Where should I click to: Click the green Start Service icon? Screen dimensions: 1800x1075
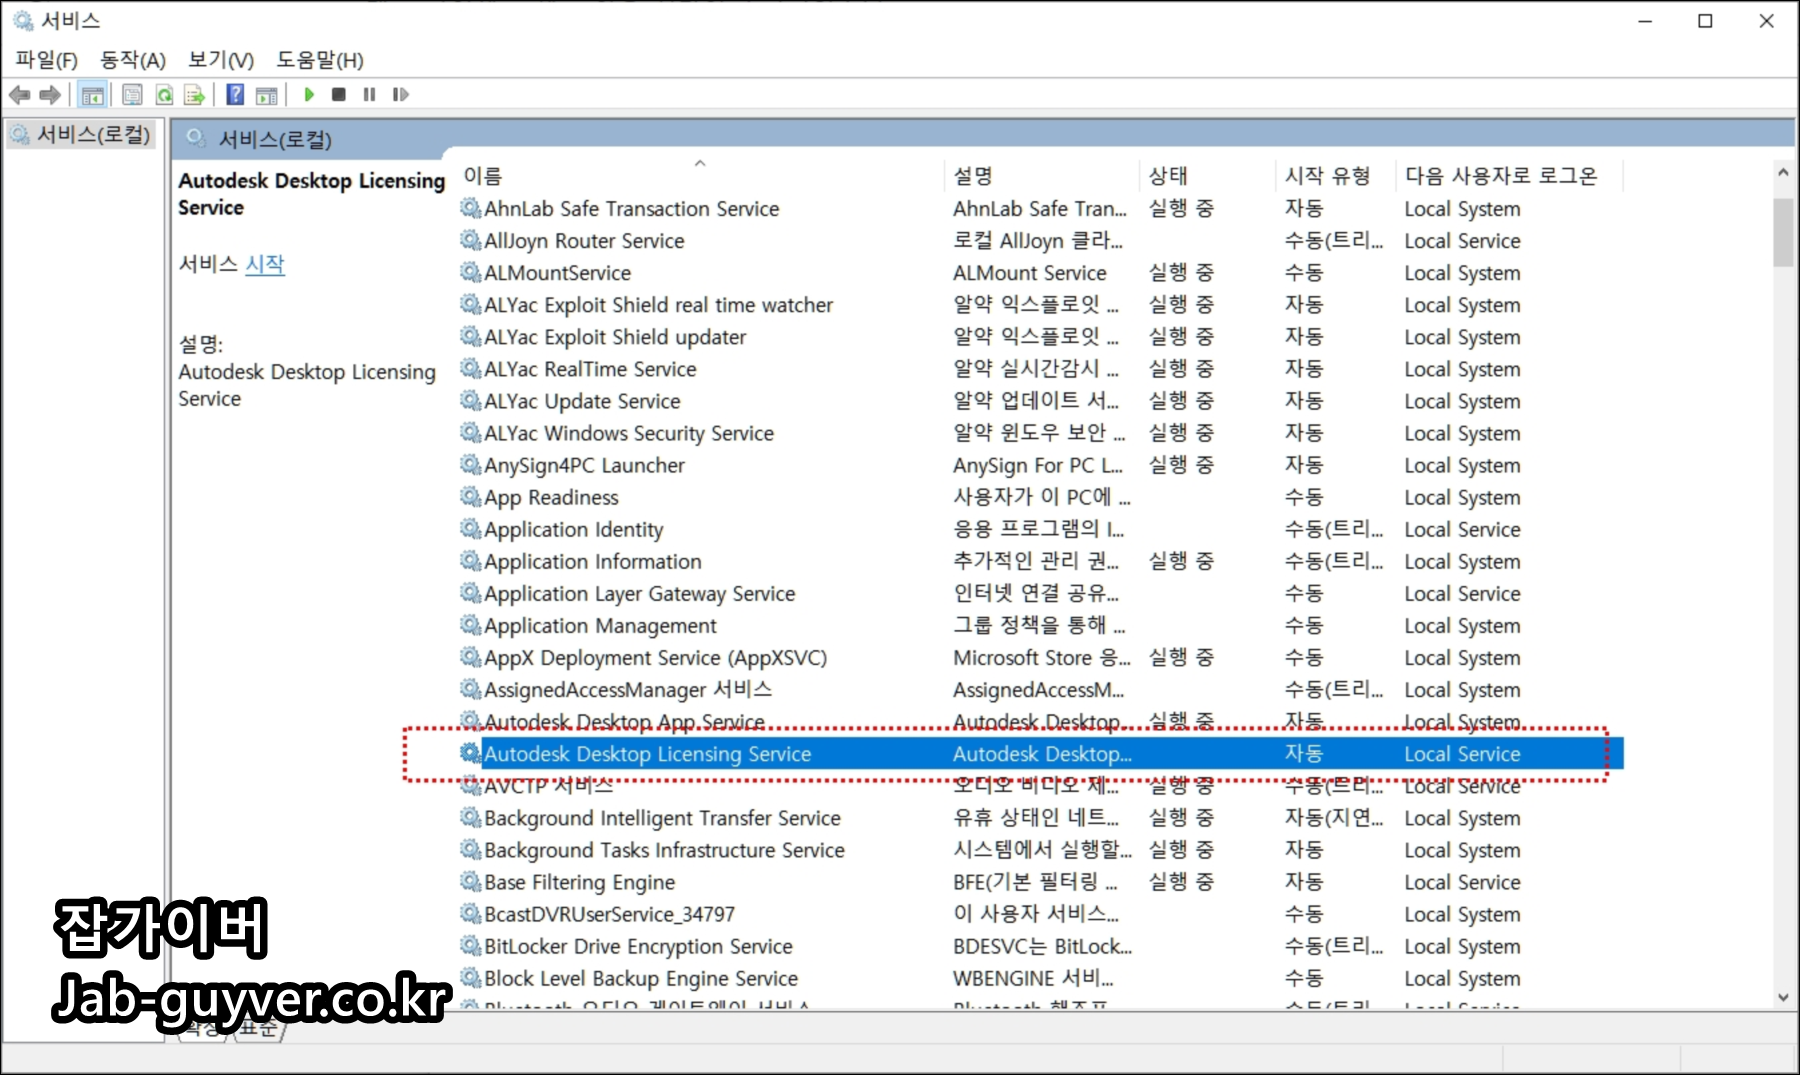coord(309,95)
